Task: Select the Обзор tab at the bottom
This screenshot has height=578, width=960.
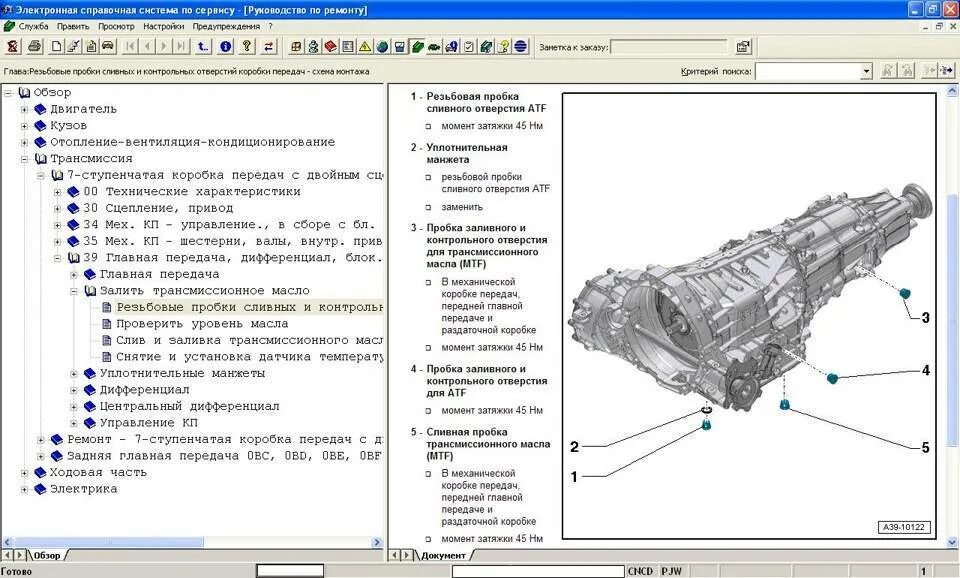Action: click(48, 555)
